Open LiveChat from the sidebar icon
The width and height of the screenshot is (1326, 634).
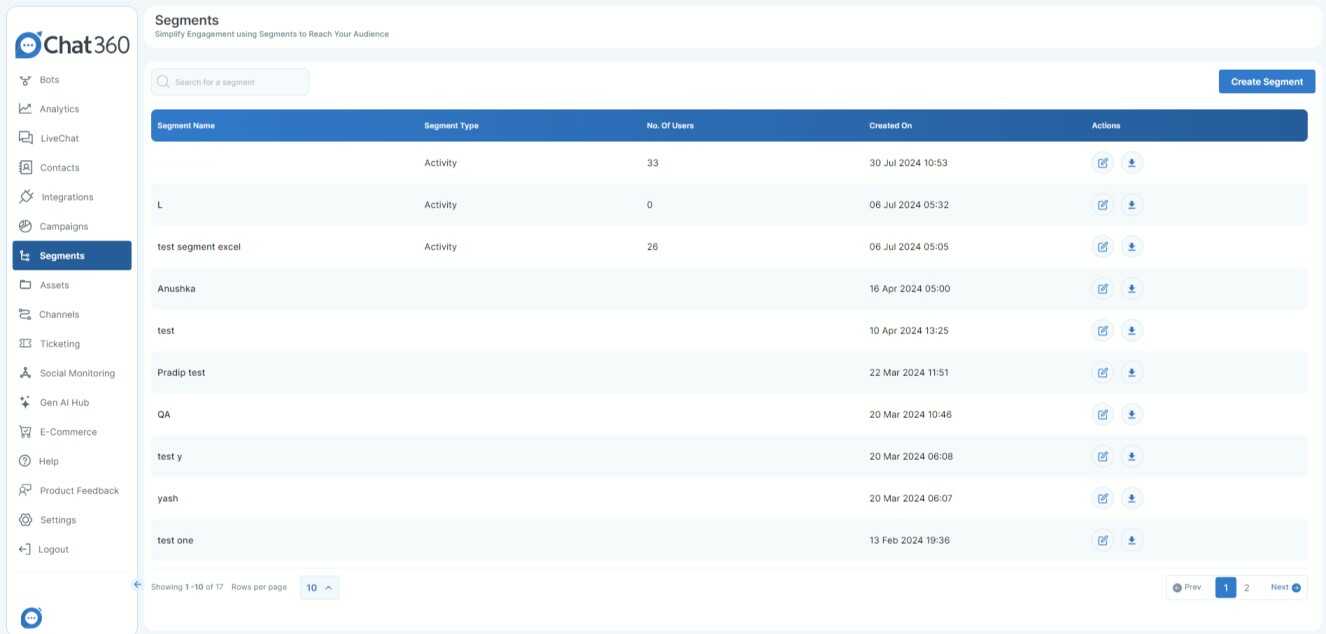tap(25, 137)
